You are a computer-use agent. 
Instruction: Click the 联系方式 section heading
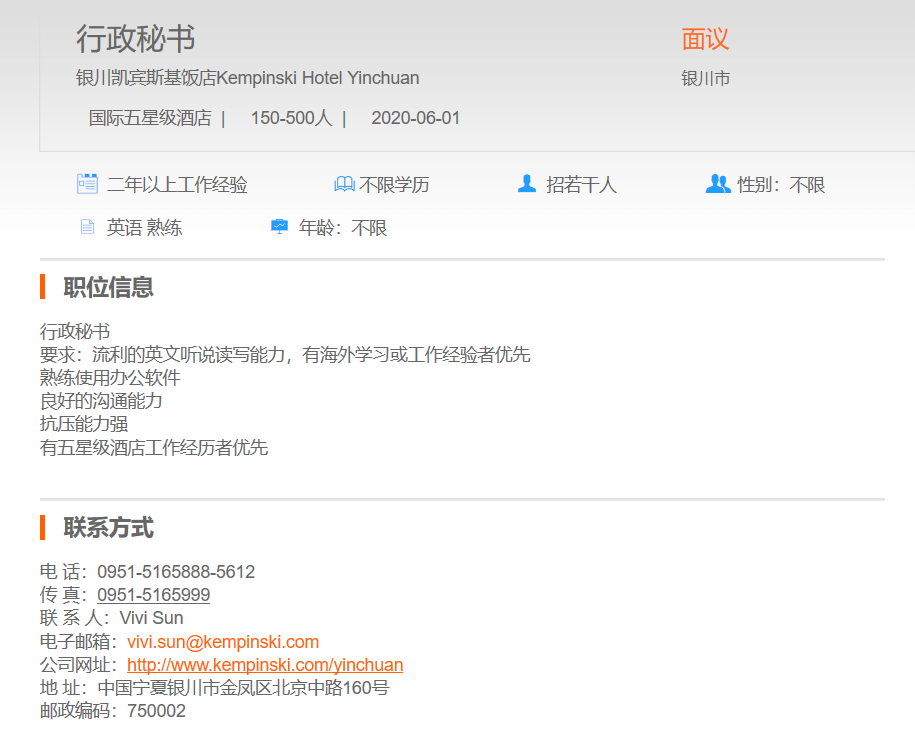pyautogui.click(x=108, y=528)
